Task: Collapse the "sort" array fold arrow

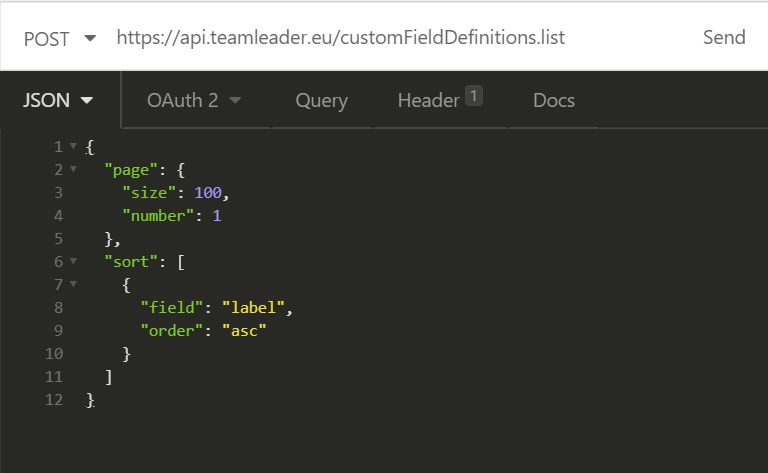Action: click(x=73, y=261)
